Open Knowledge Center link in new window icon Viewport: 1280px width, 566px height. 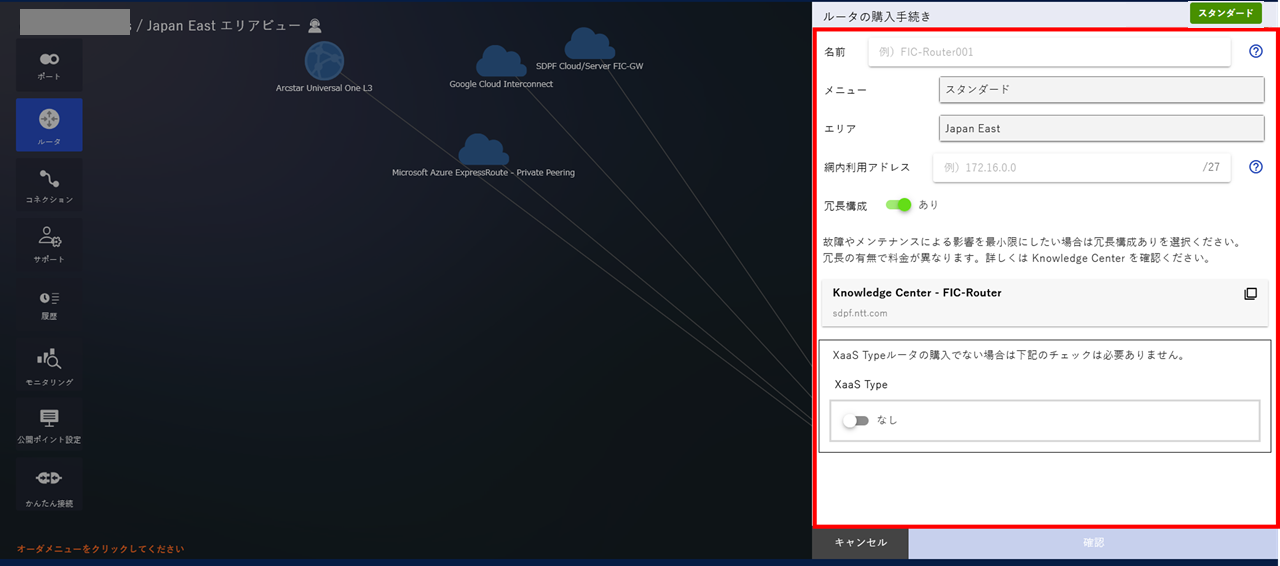coord(1250,294)
